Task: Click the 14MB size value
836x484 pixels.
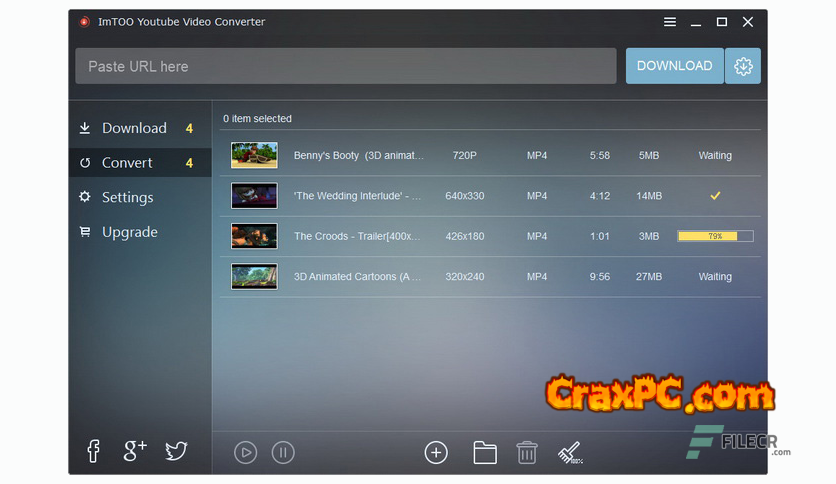Action: tap(649, 196)
